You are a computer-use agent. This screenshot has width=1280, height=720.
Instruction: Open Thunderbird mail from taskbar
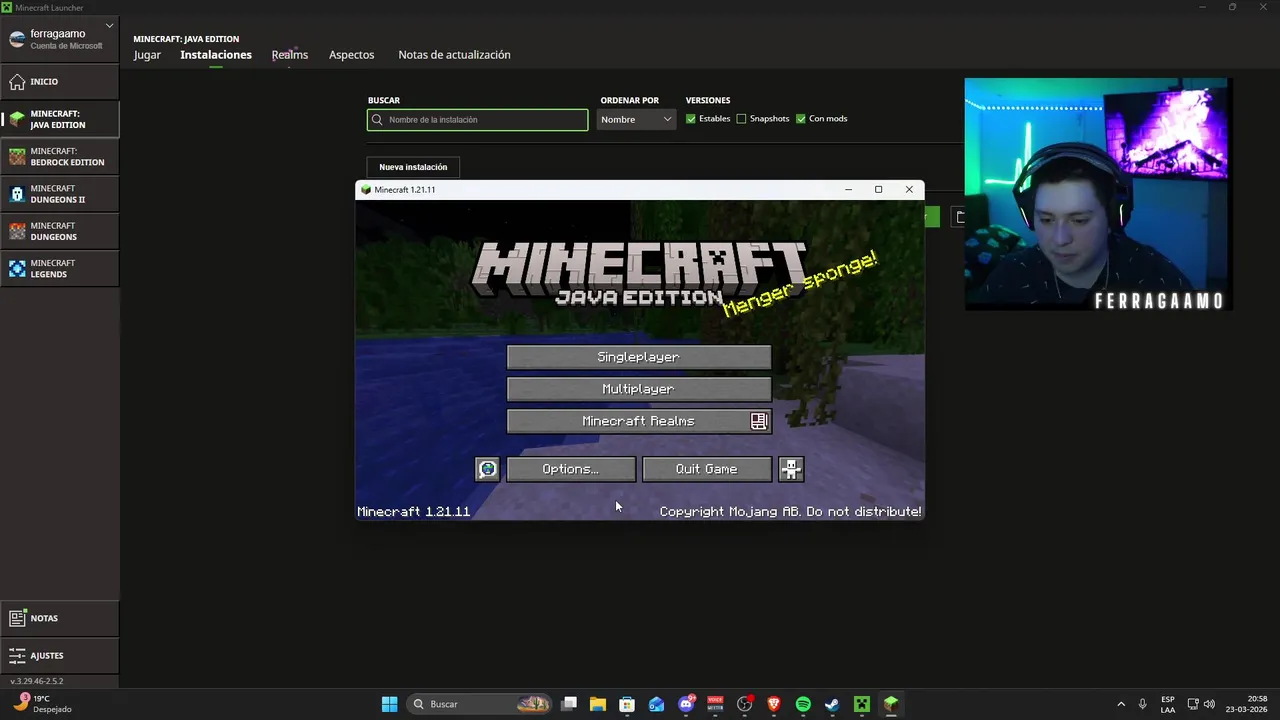(656, 704)
